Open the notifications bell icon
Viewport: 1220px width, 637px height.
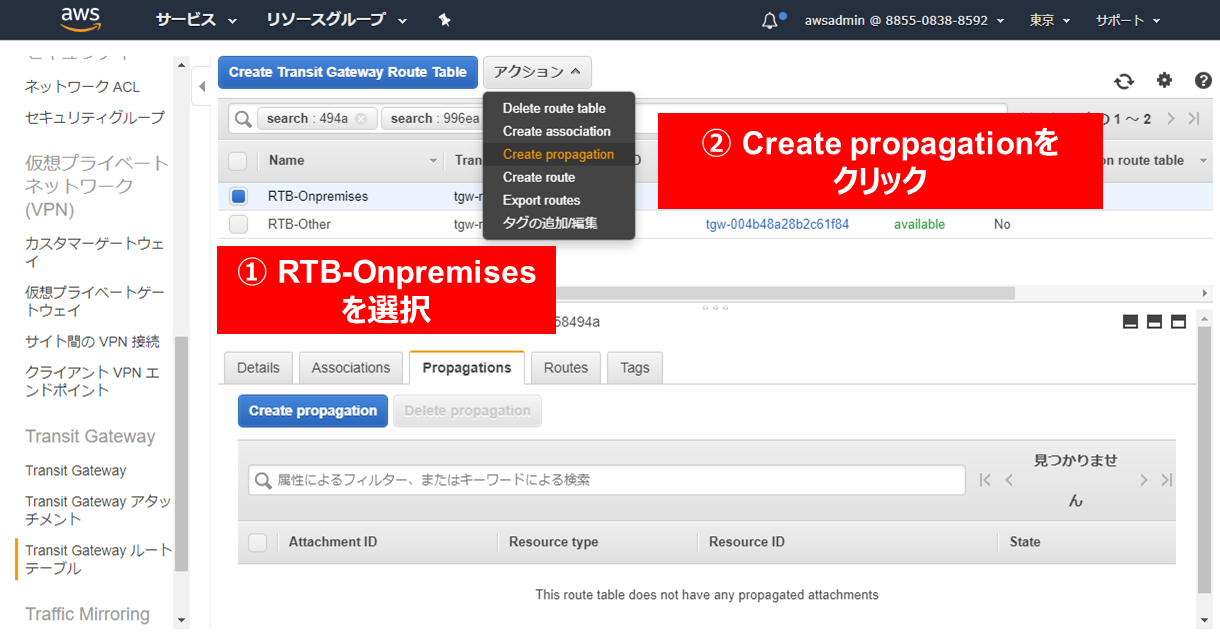coord(769,20)
